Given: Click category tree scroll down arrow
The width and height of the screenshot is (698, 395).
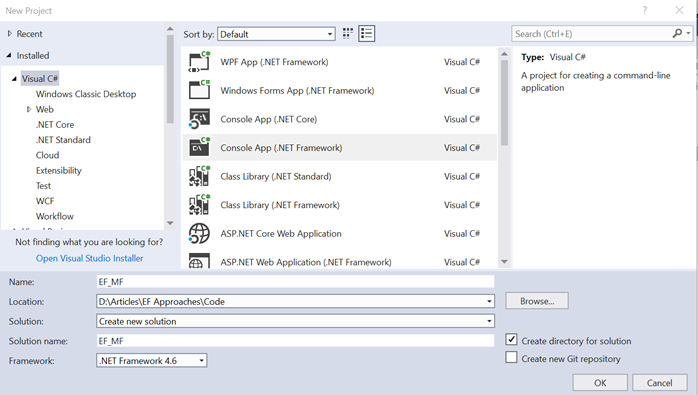Looking at the screenshot, I should pos(170,223).
